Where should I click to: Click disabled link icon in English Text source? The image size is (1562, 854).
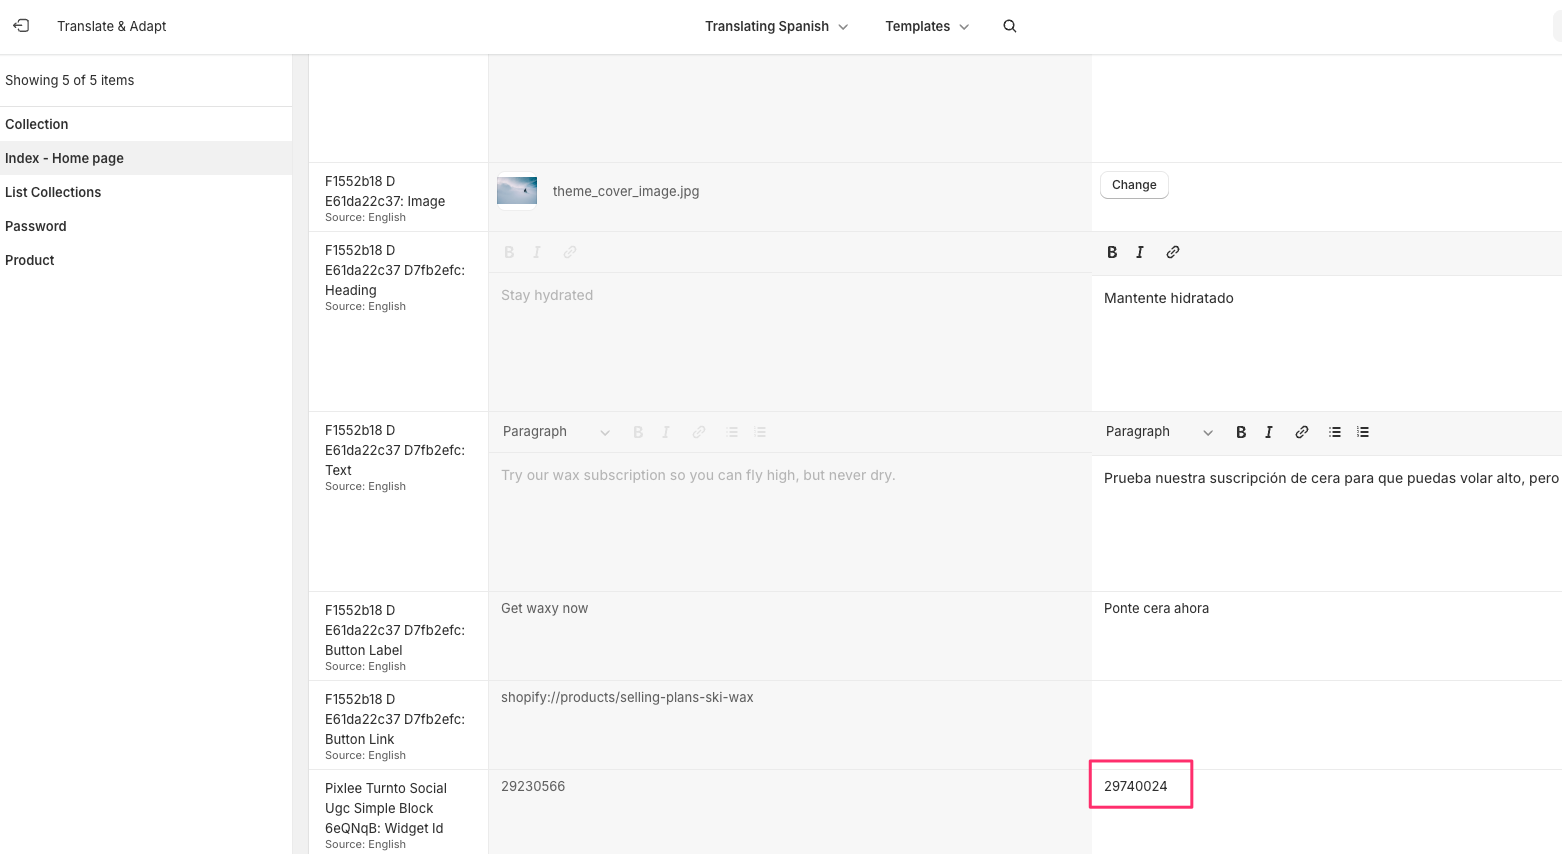(x=699, y=432)
